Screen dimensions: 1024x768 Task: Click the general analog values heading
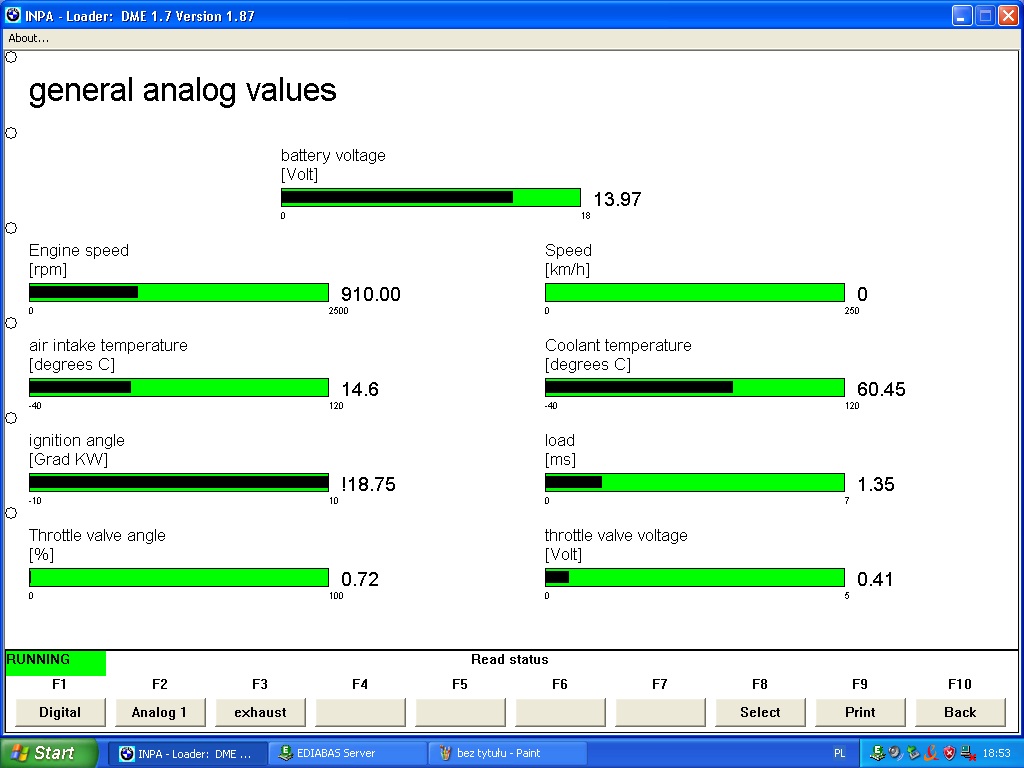[x=182, y=90]
